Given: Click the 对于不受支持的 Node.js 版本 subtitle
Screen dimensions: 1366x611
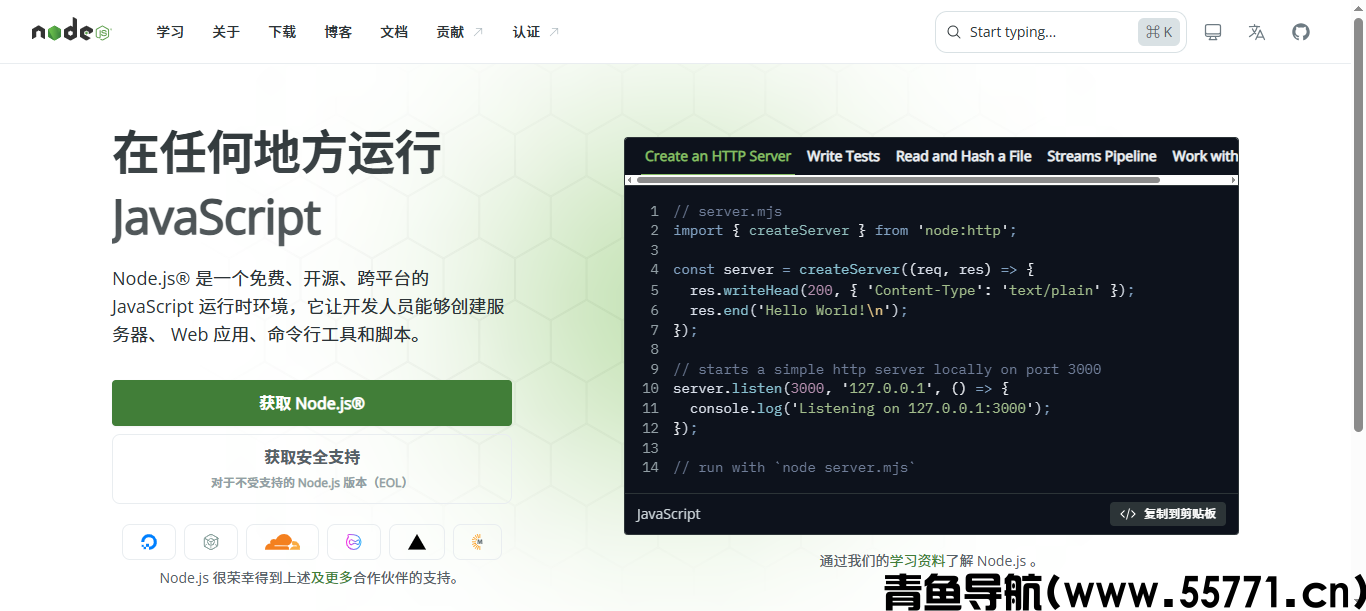Looking at the screenshot, I should click(x=309, y=483).
